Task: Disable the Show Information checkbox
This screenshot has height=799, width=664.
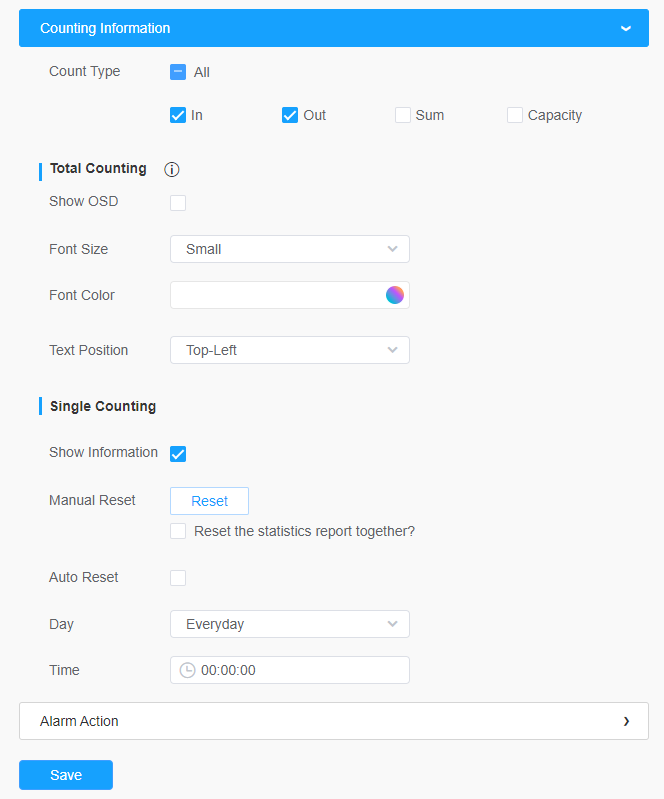Action: click(178, 454)
